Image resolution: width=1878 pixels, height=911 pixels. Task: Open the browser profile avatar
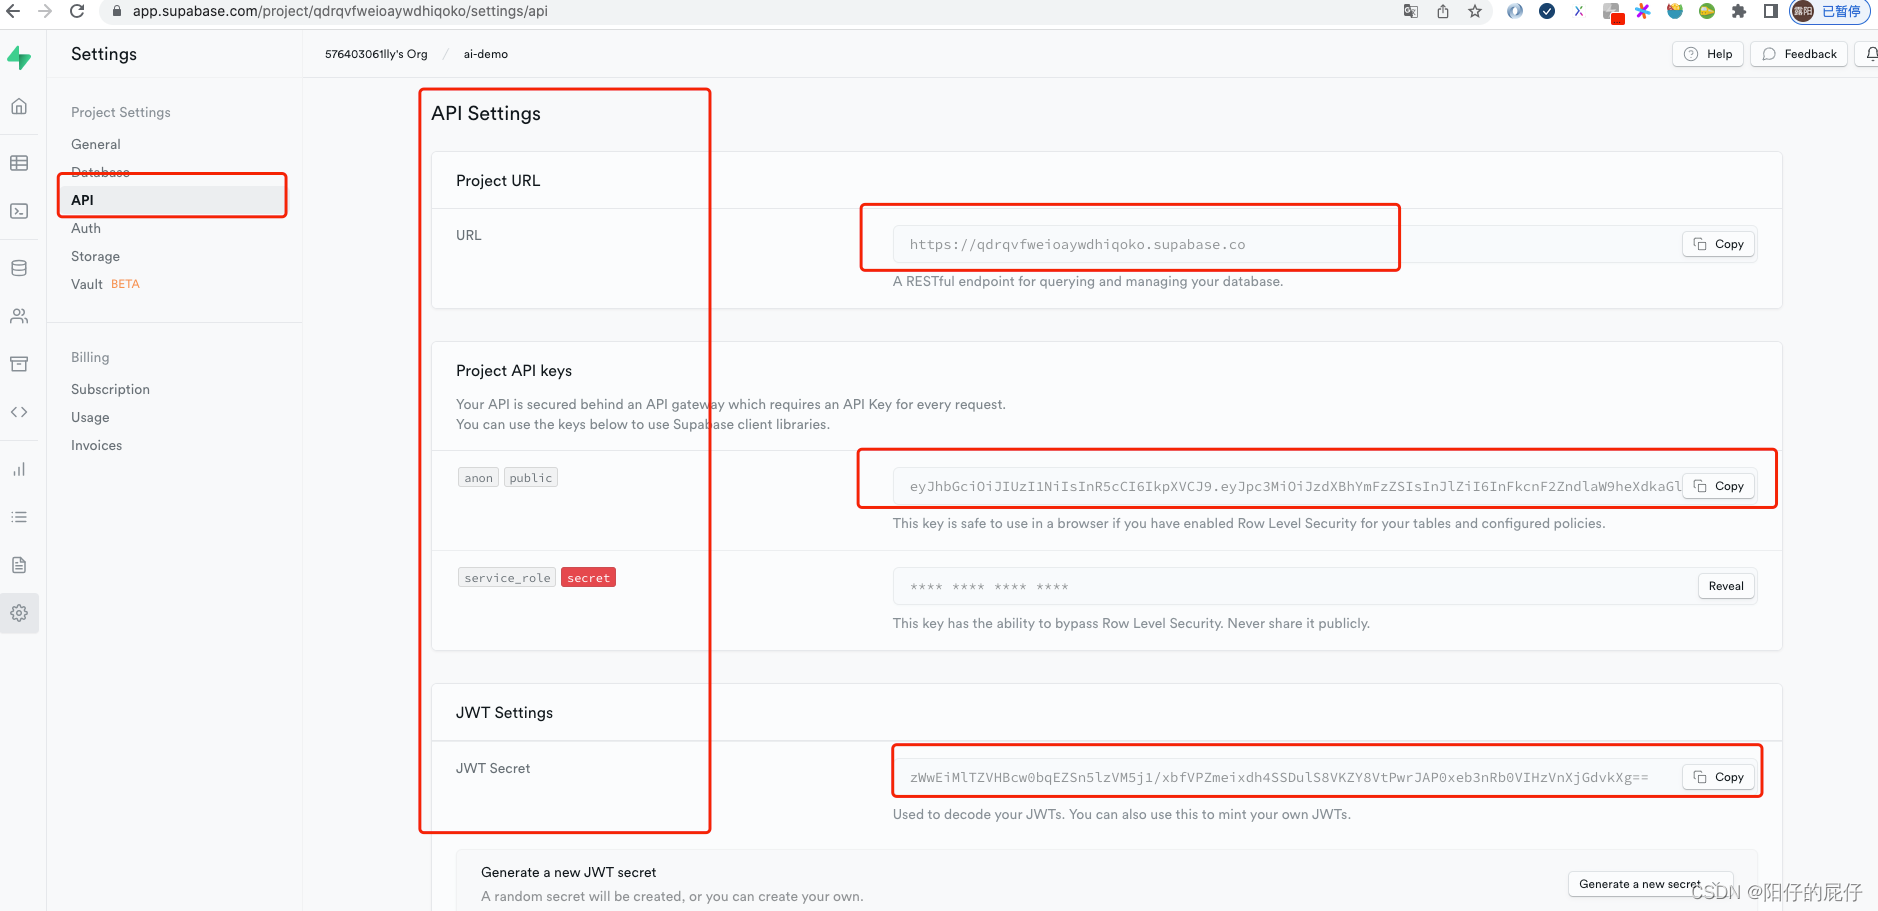coord(1830,11)
